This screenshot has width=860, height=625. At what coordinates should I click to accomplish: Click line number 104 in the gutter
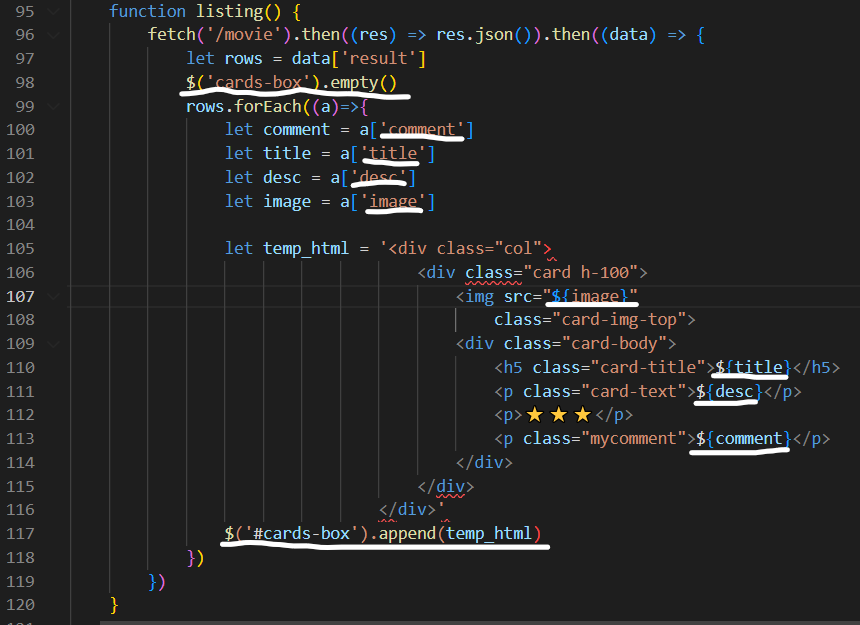tap(20, 225)
